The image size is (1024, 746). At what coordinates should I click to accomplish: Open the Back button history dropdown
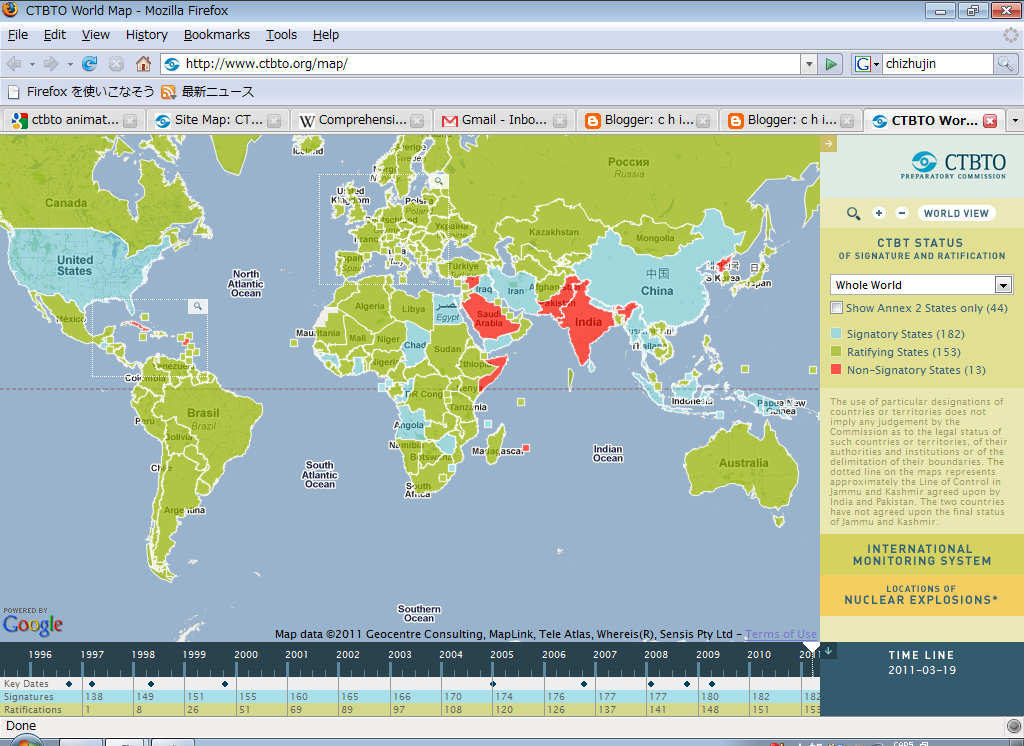click(x=32, y=65)
